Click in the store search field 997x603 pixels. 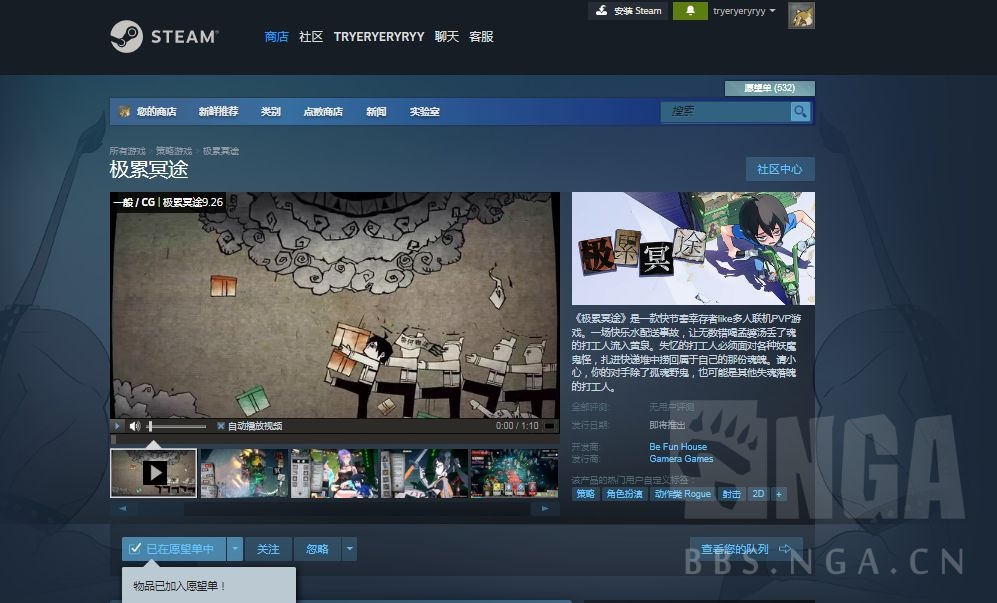pos(725,112)
